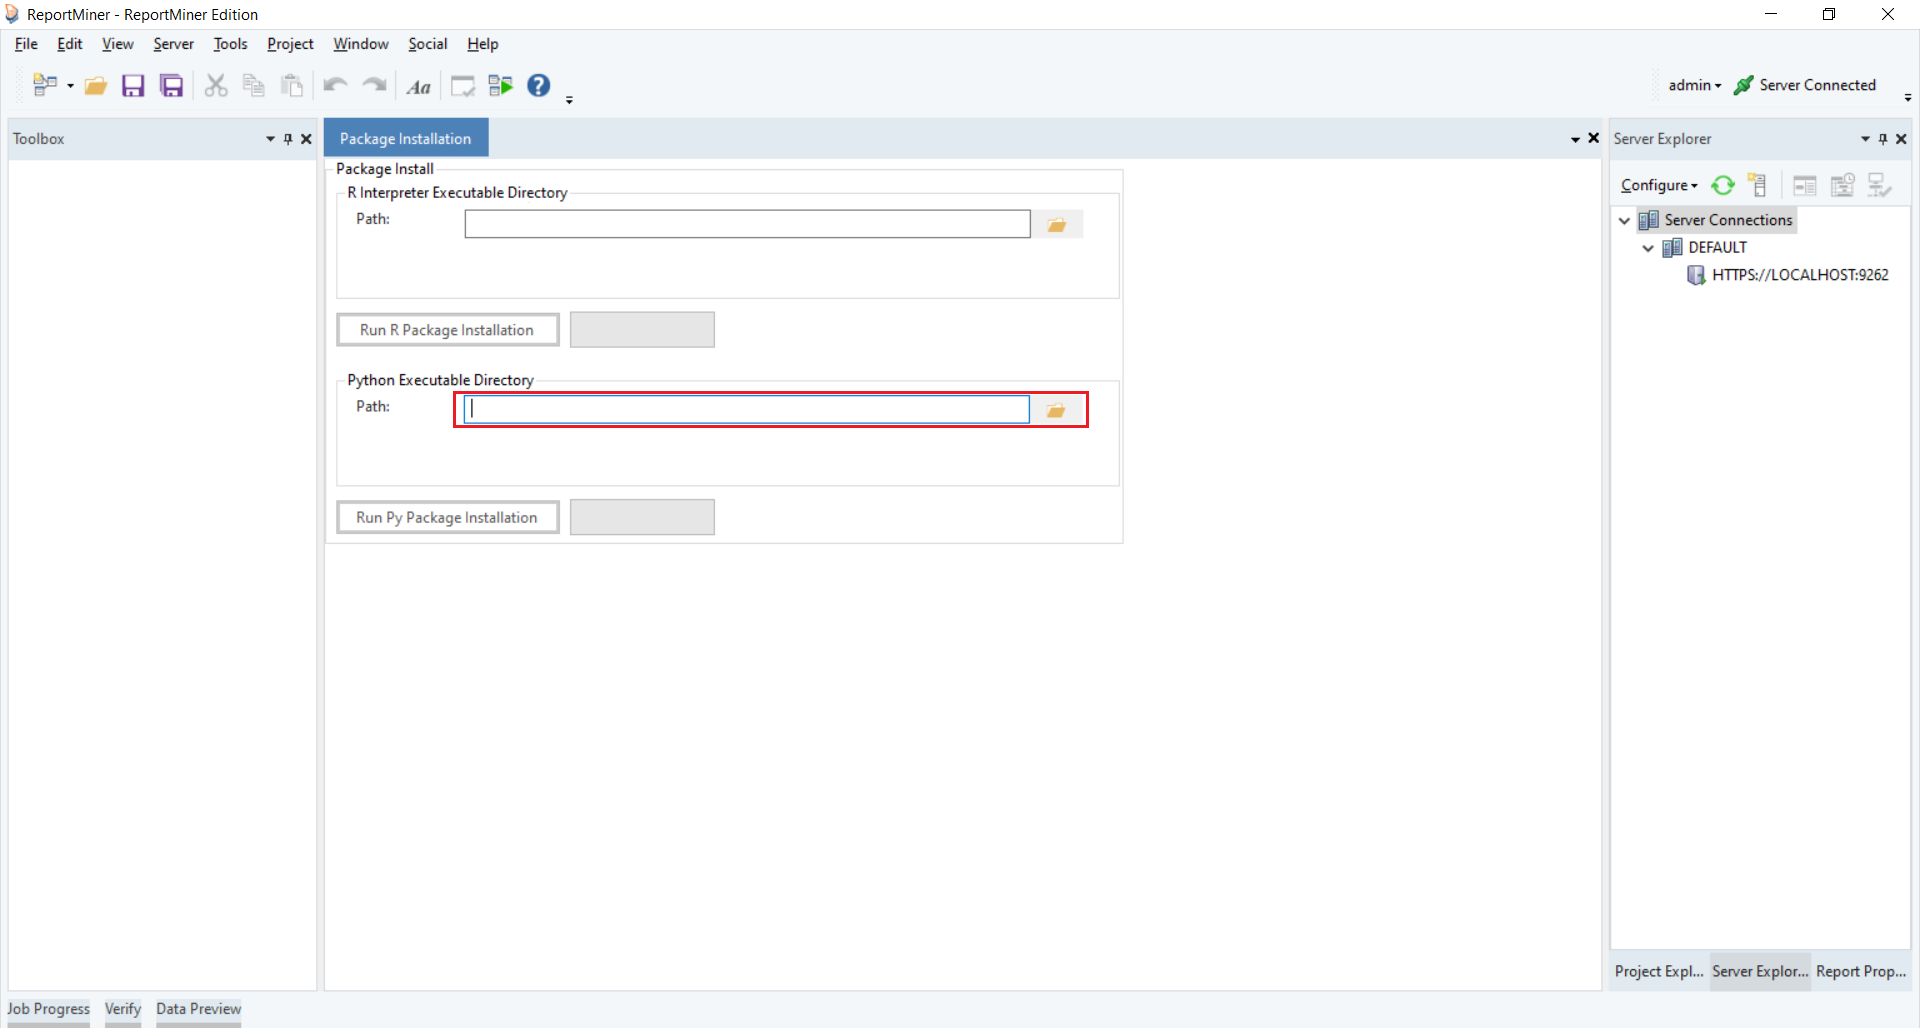Browse for the R interpreter path folder
The height and width of the screenshot is (1028, 1920).
pos(1057,225)
